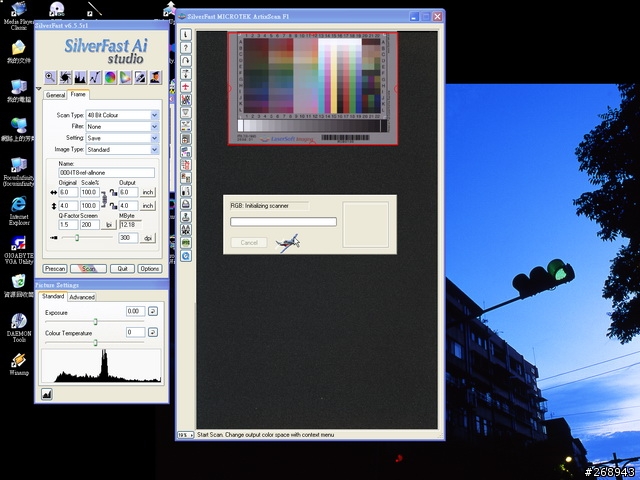Screen dimensions: 640x480
Task: Open GIGABYTE VGA Utility desktop icon
Action: [19, 250]
